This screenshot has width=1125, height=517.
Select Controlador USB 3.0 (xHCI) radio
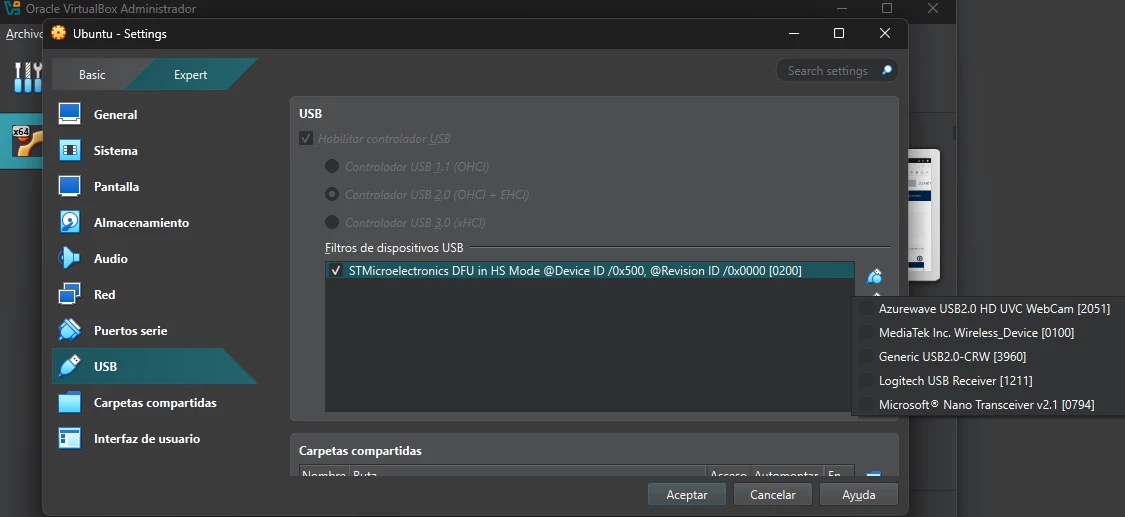pyautogui.click(x=332, y=222)
